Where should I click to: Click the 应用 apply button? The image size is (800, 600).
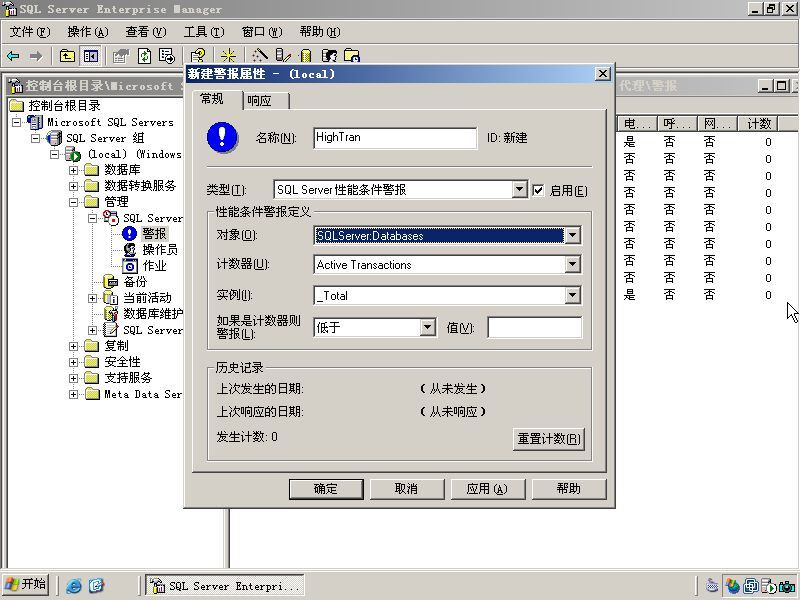click(x=487, y=489)
